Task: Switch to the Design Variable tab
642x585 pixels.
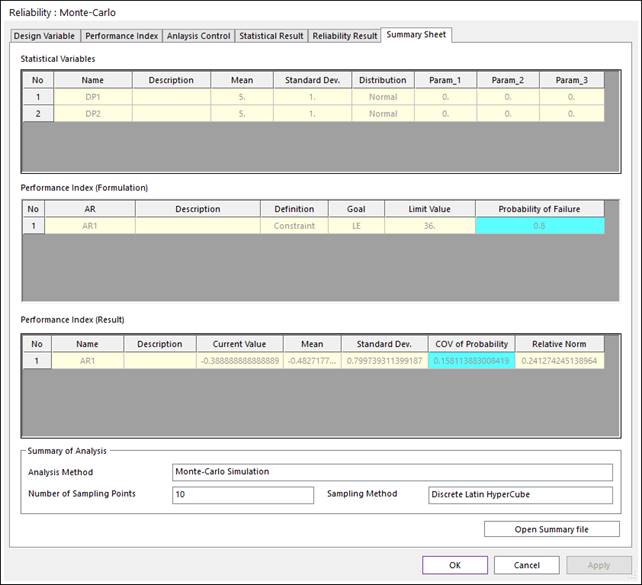Action: (45, 36)
